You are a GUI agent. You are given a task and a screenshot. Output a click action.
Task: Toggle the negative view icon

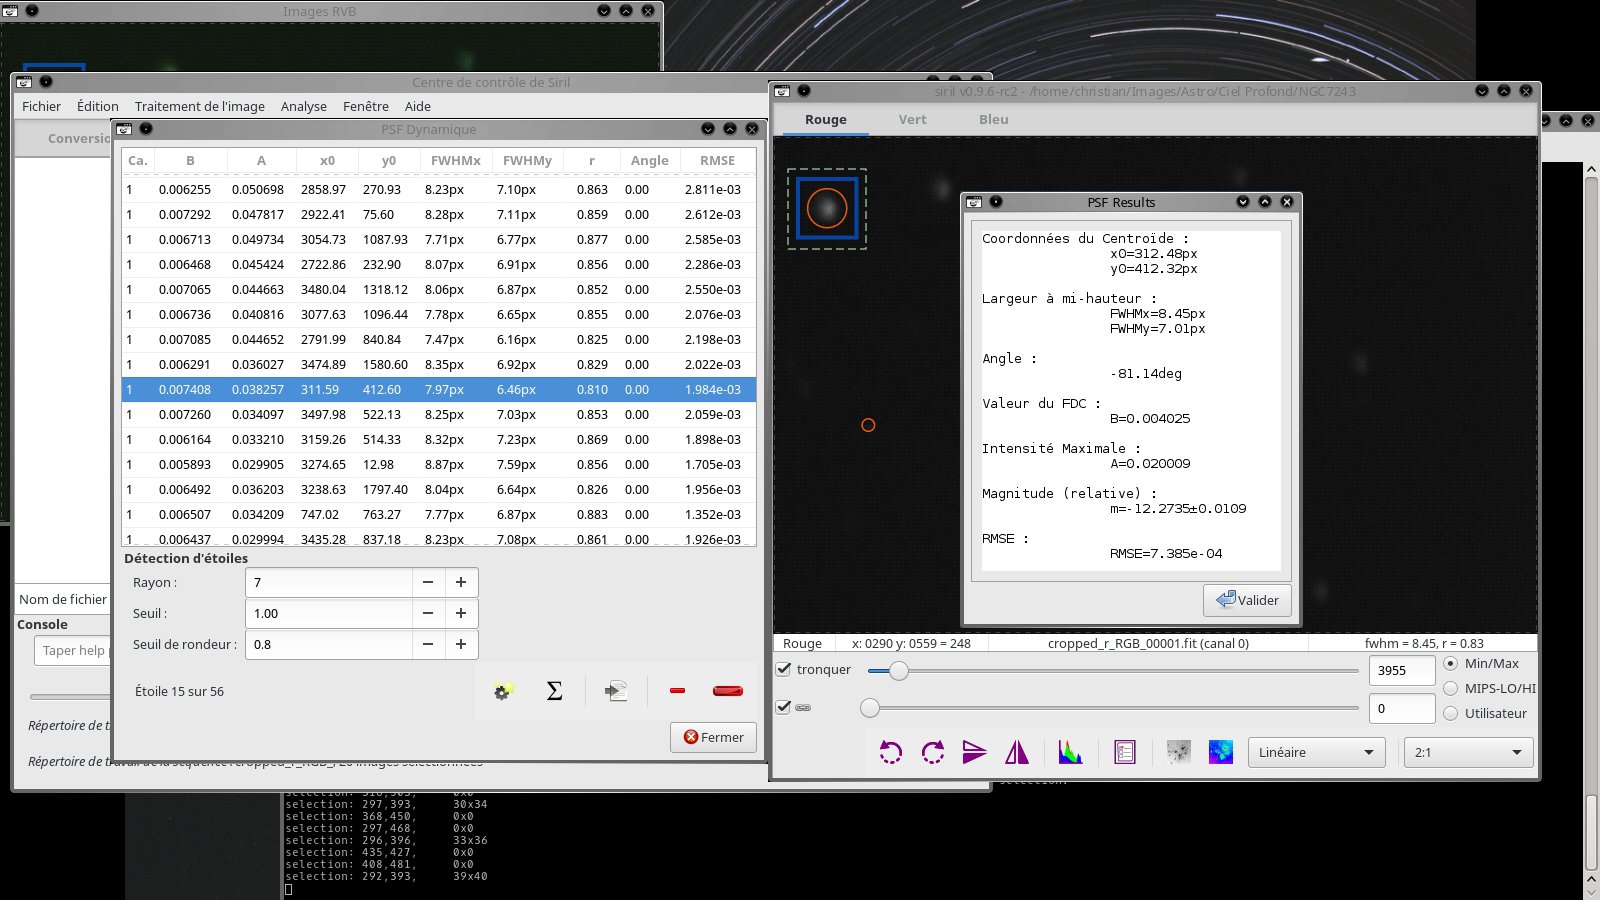1179,752
